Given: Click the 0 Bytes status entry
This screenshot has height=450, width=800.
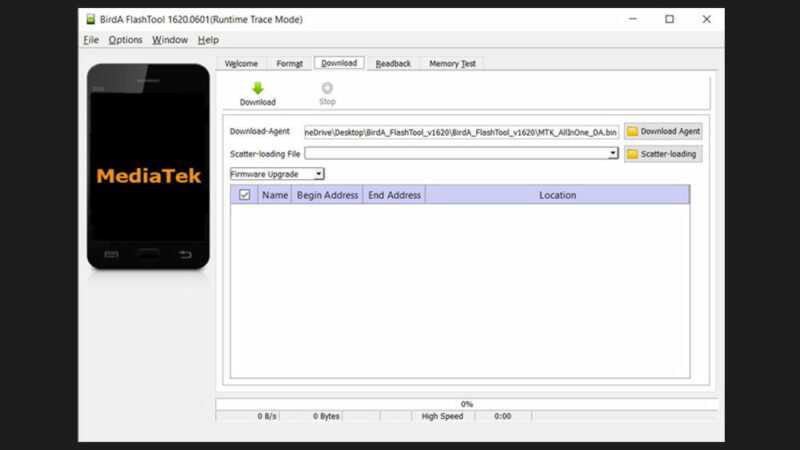Looking at the screenshot, I should (x=327, y=416).
